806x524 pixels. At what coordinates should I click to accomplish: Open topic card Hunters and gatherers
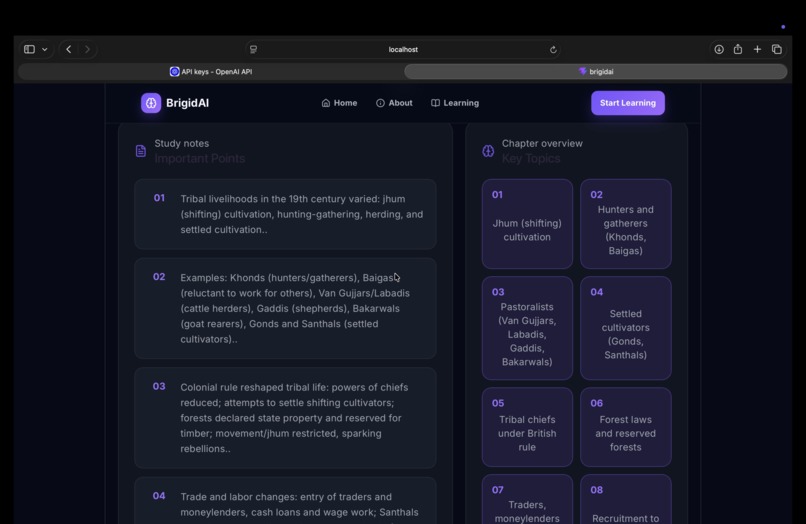click(x=626, y=224)
